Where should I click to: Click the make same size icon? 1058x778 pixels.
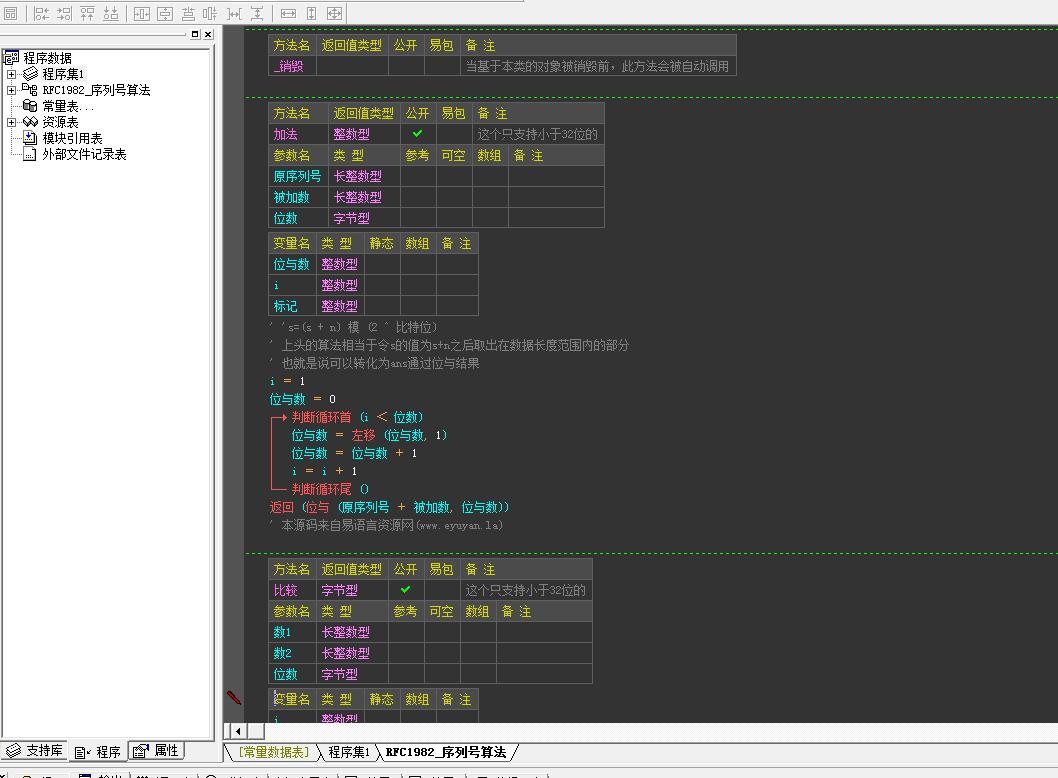pos(334,13)
